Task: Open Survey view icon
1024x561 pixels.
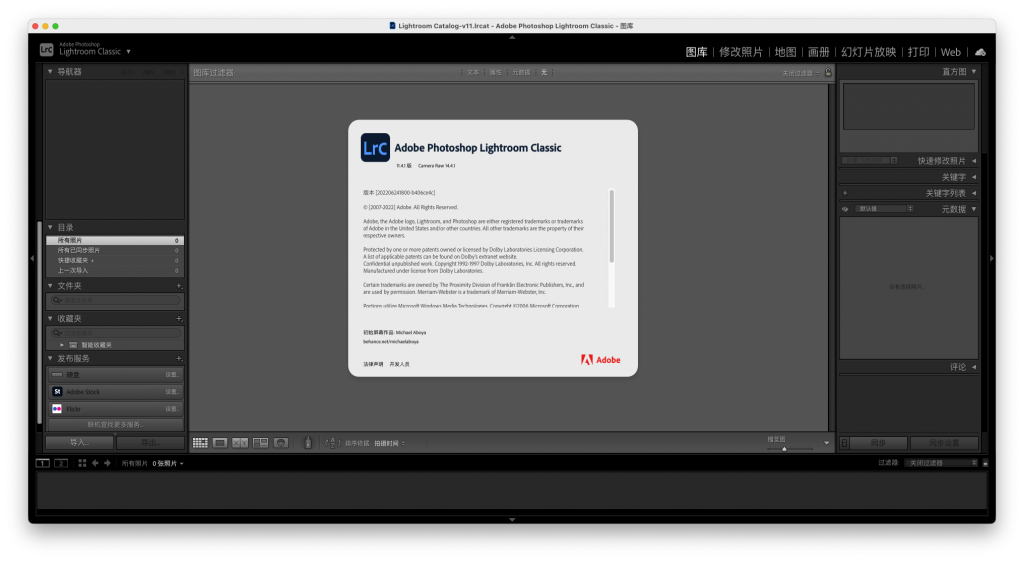Action: click(261, 443)
